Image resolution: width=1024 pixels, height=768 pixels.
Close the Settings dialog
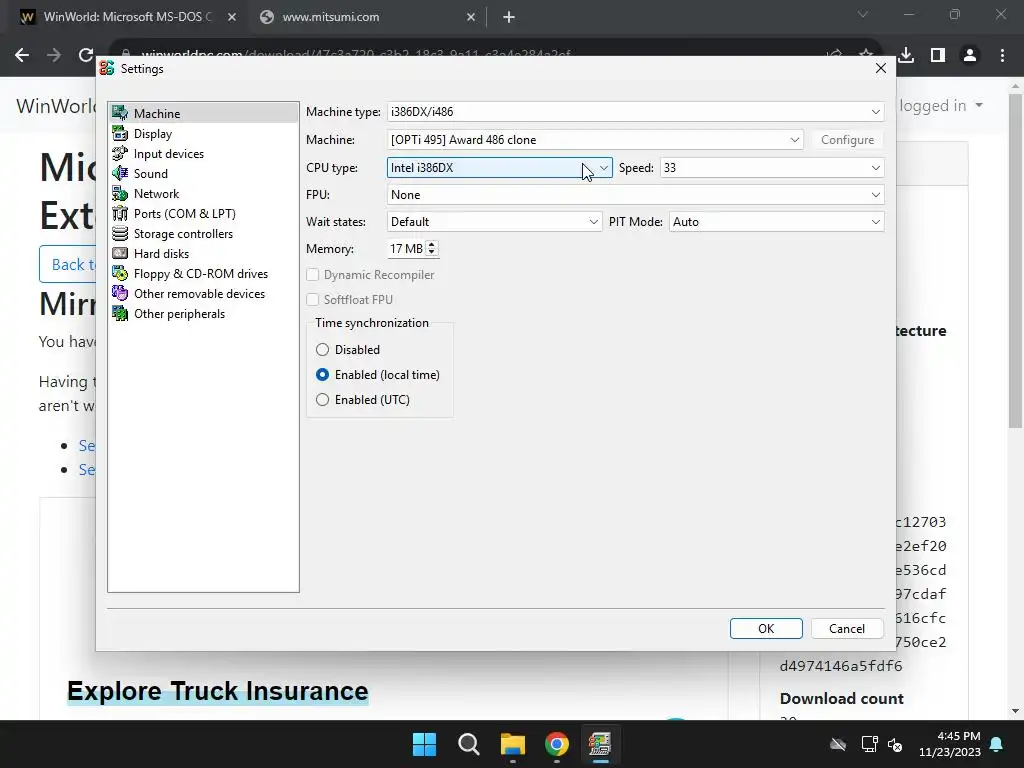pos(880,69)
